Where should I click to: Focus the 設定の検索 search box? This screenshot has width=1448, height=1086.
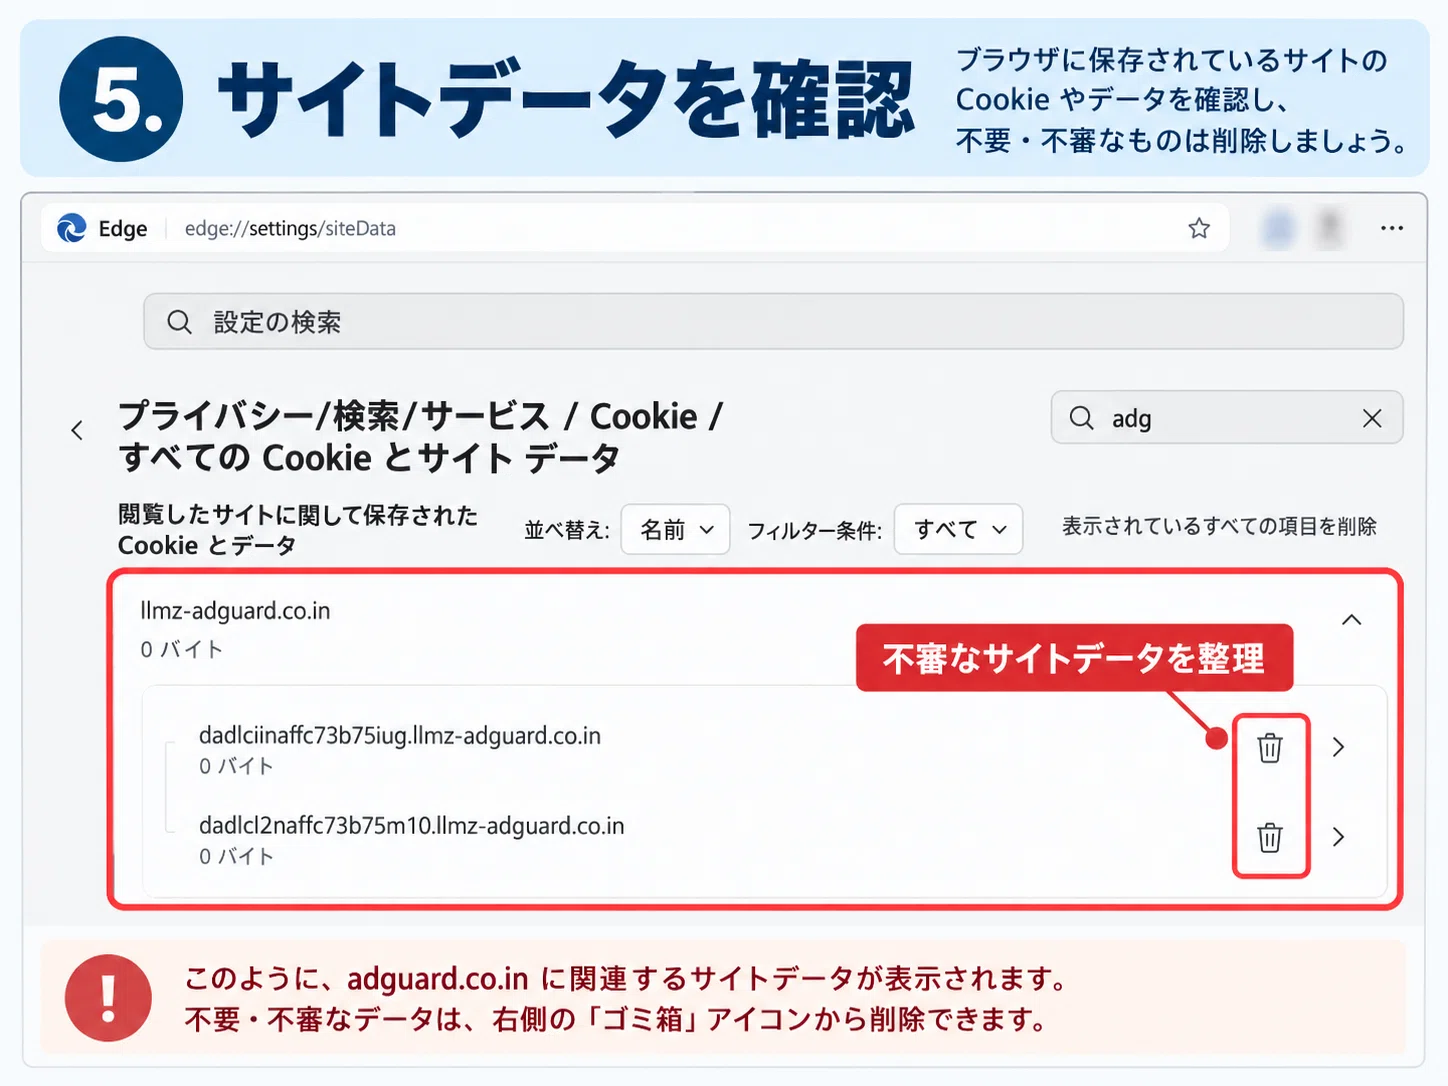pos(773,321)
